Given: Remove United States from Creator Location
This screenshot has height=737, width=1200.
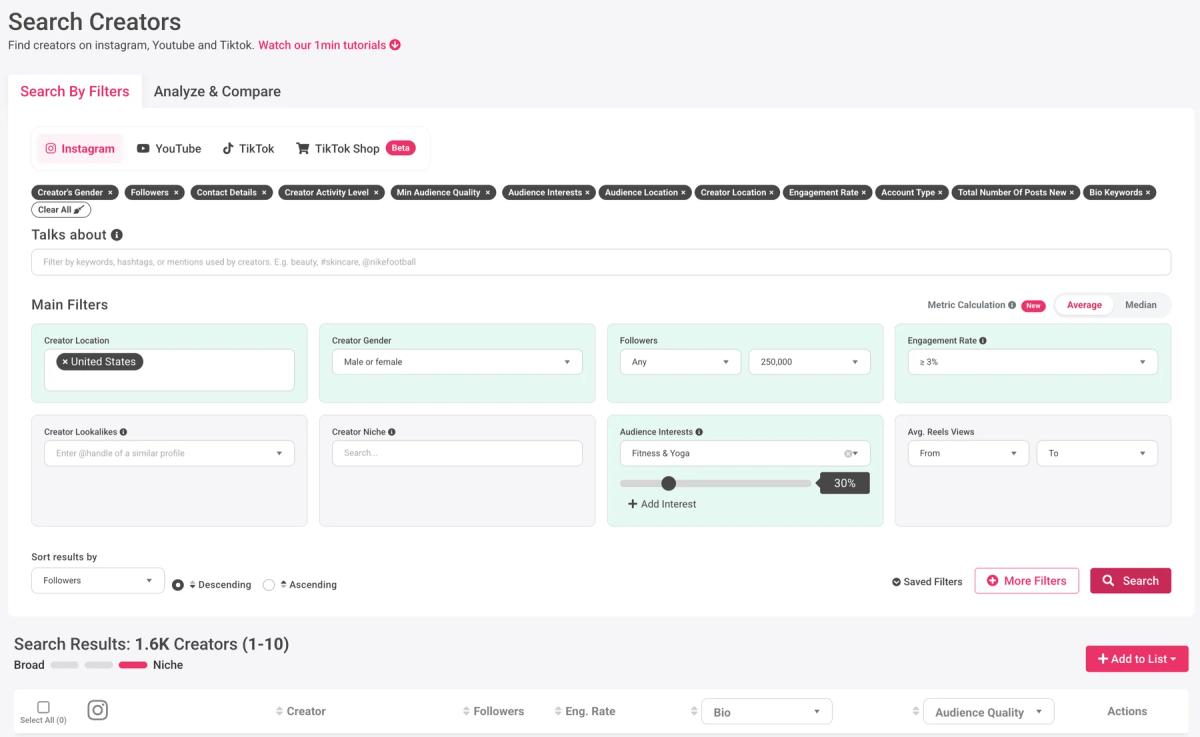Looking at the screenshot, I should click(65, 362).
